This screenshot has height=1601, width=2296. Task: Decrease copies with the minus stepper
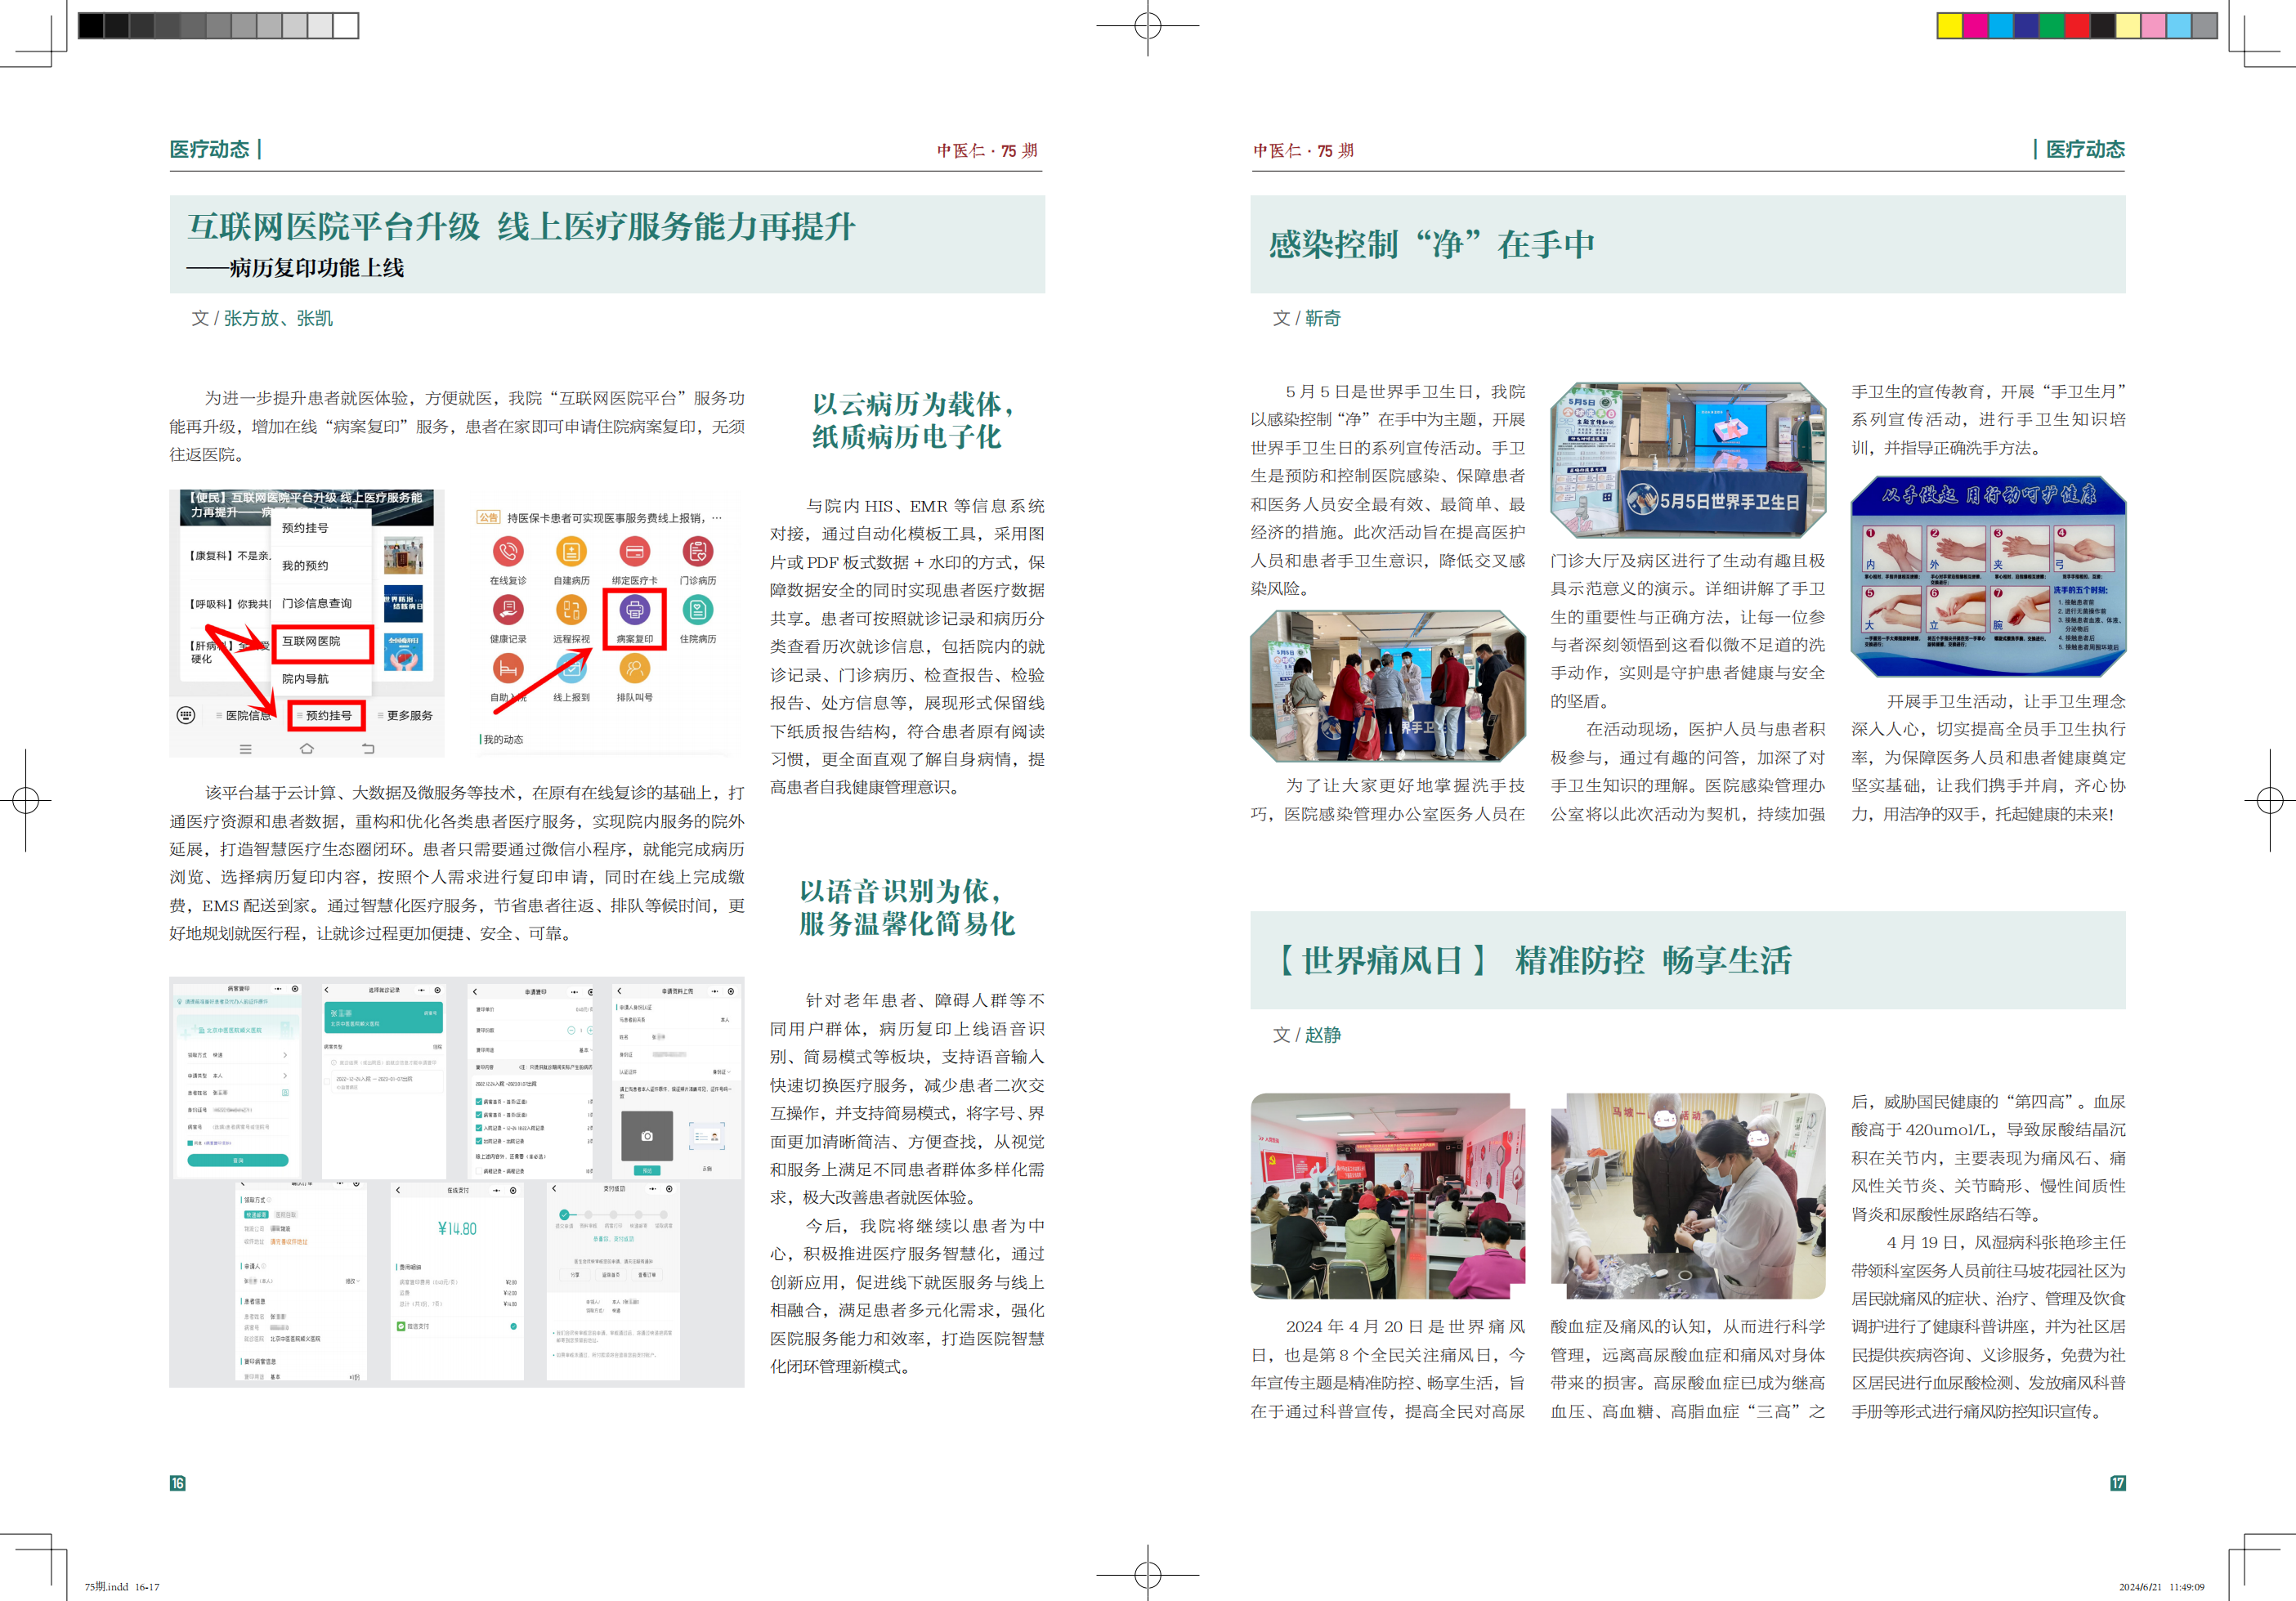point(572,1030)
